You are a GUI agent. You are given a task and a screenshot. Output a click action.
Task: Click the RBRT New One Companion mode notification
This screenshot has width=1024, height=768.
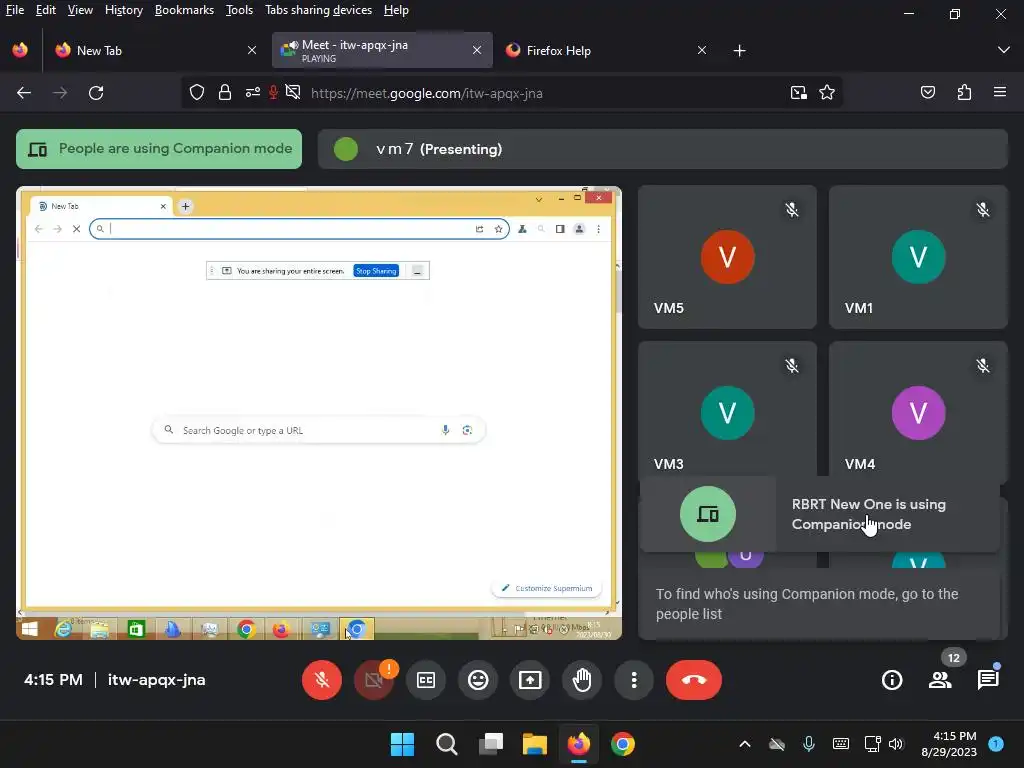[820, 514]
